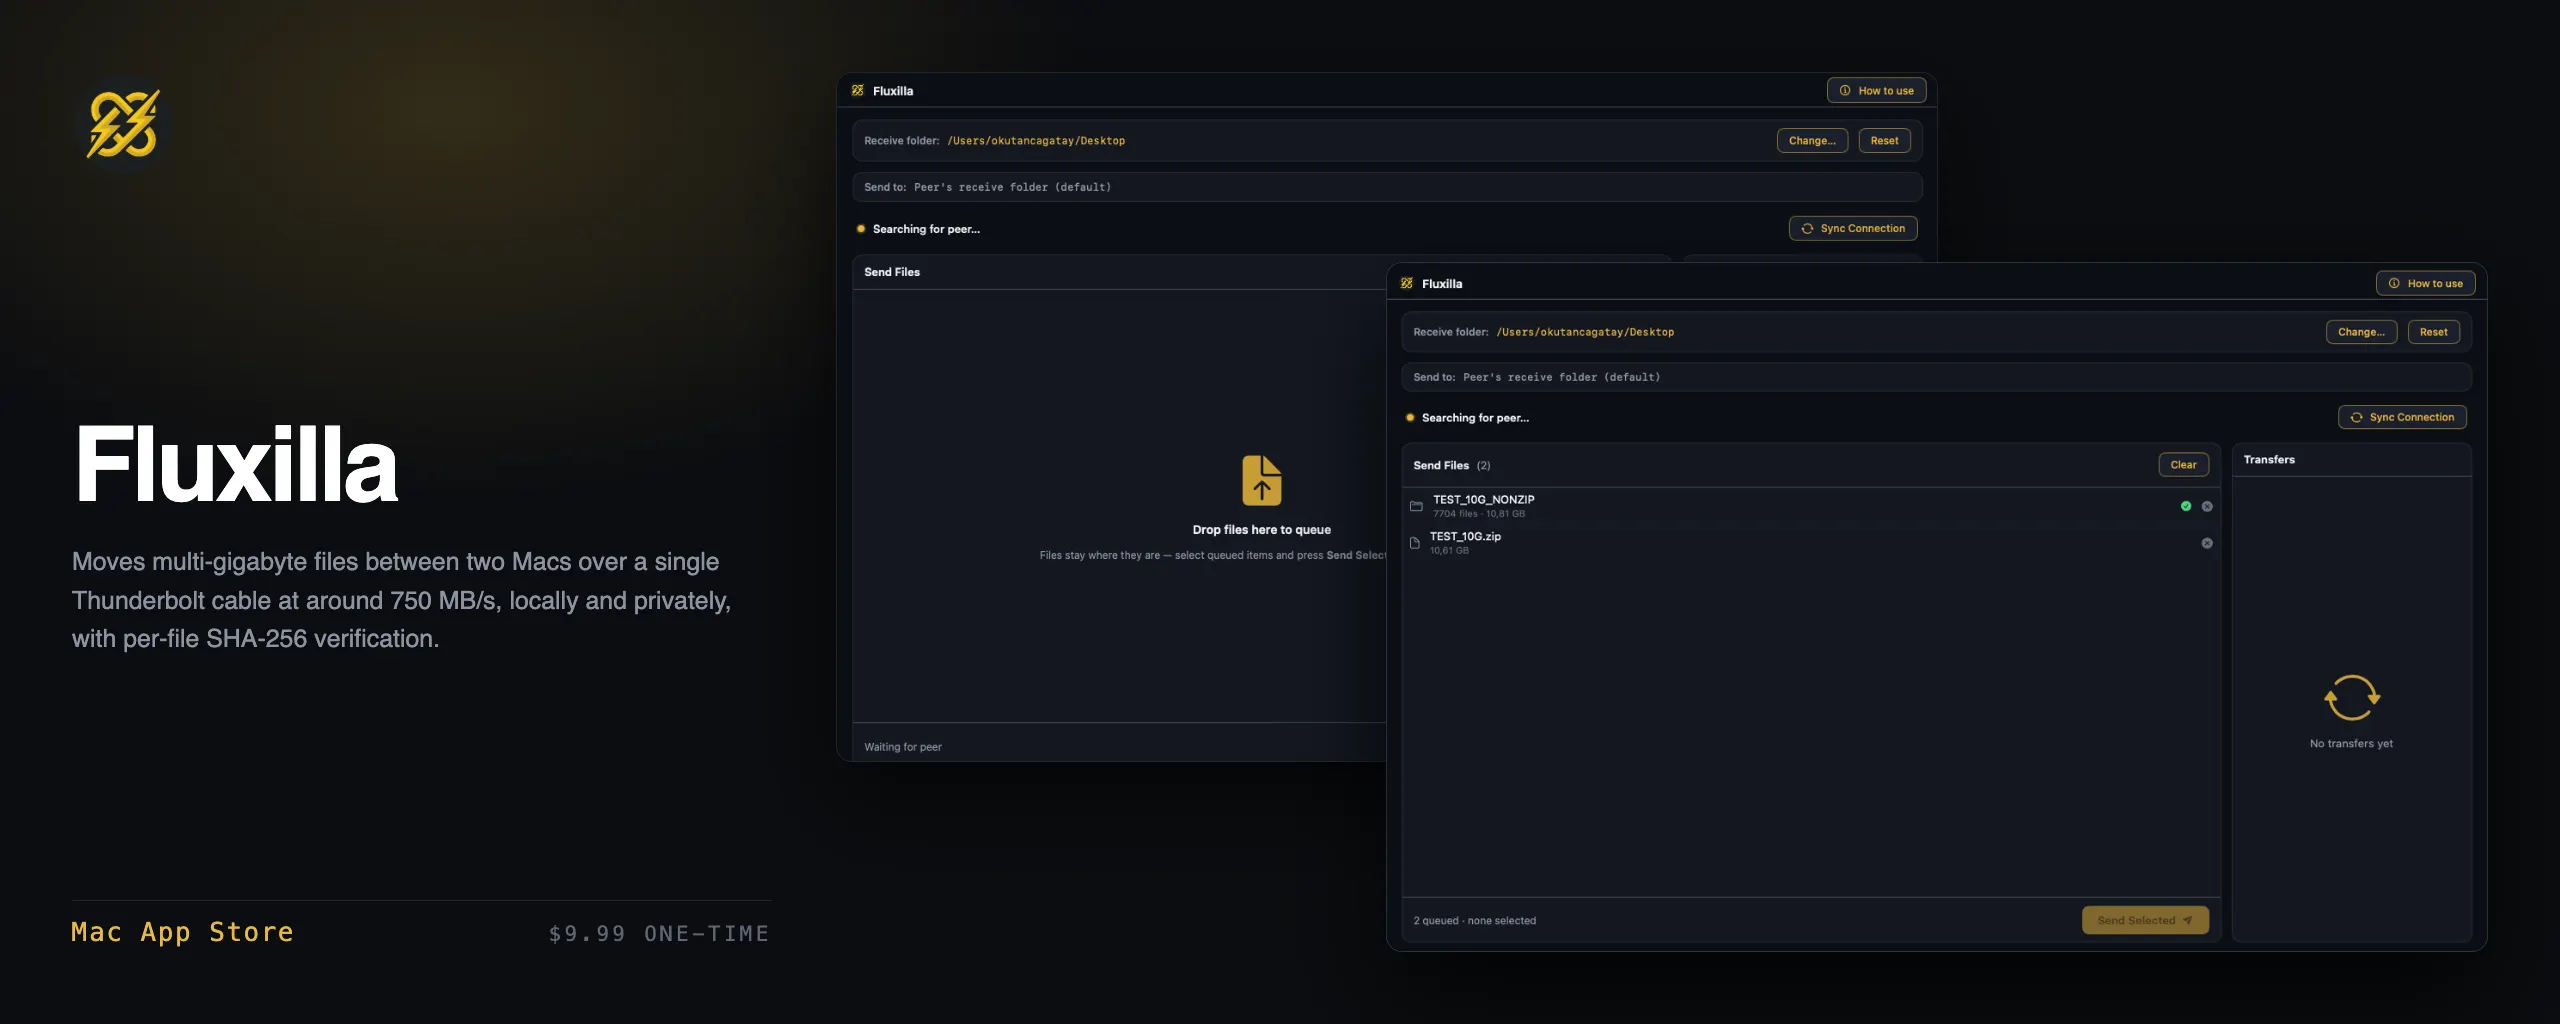2560x1024 pixels.
Task: Click the Send Files (2) header in front window
Action: [x=1451, y=465]
